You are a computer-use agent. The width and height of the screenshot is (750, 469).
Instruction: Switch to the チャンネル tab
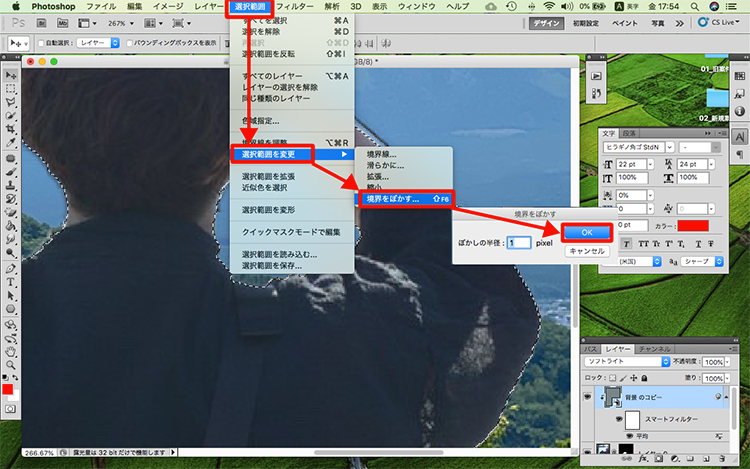(x=654, y=349)
